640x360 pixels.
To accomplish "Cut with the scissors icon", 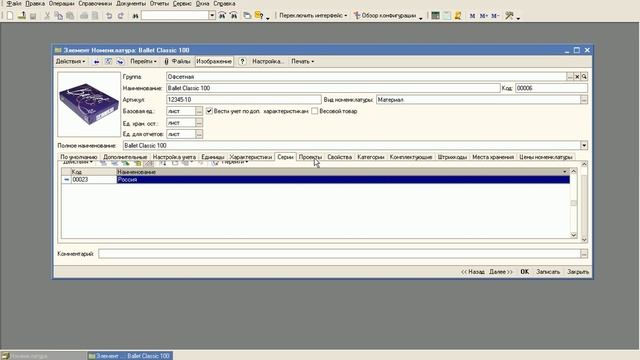I will coord(47,16).
